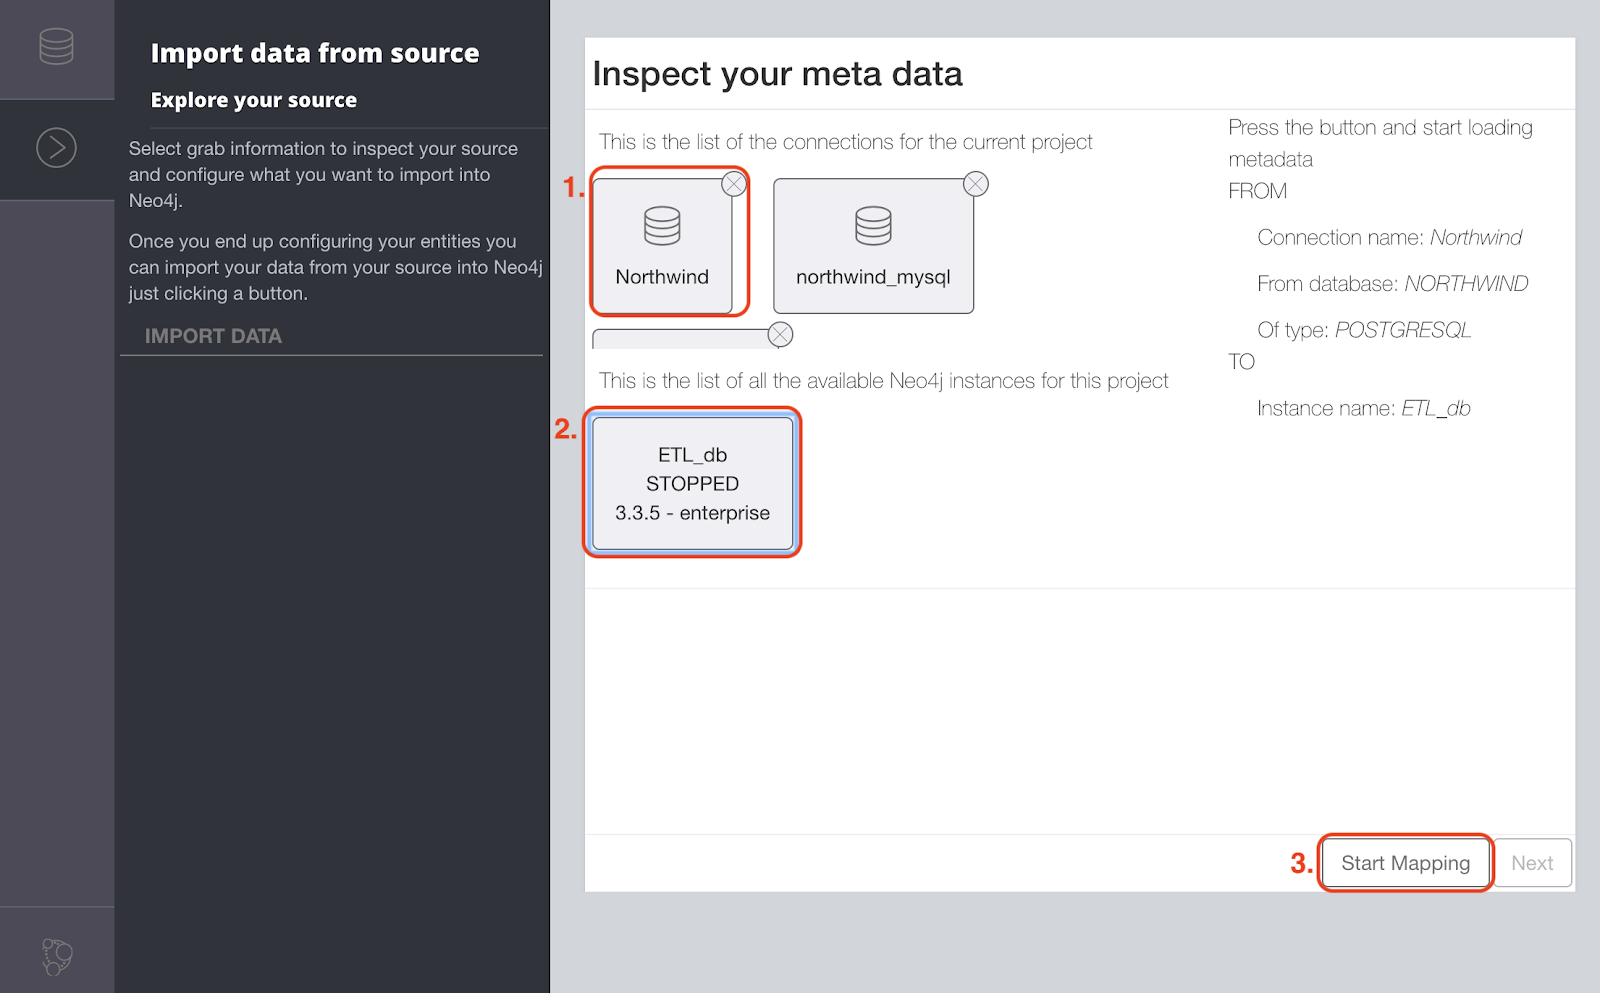Image resolution: width=1600 pixels, height=993 pixels.
Task: Select the northwind_mysql connection card
Action: tap(873, 245)
